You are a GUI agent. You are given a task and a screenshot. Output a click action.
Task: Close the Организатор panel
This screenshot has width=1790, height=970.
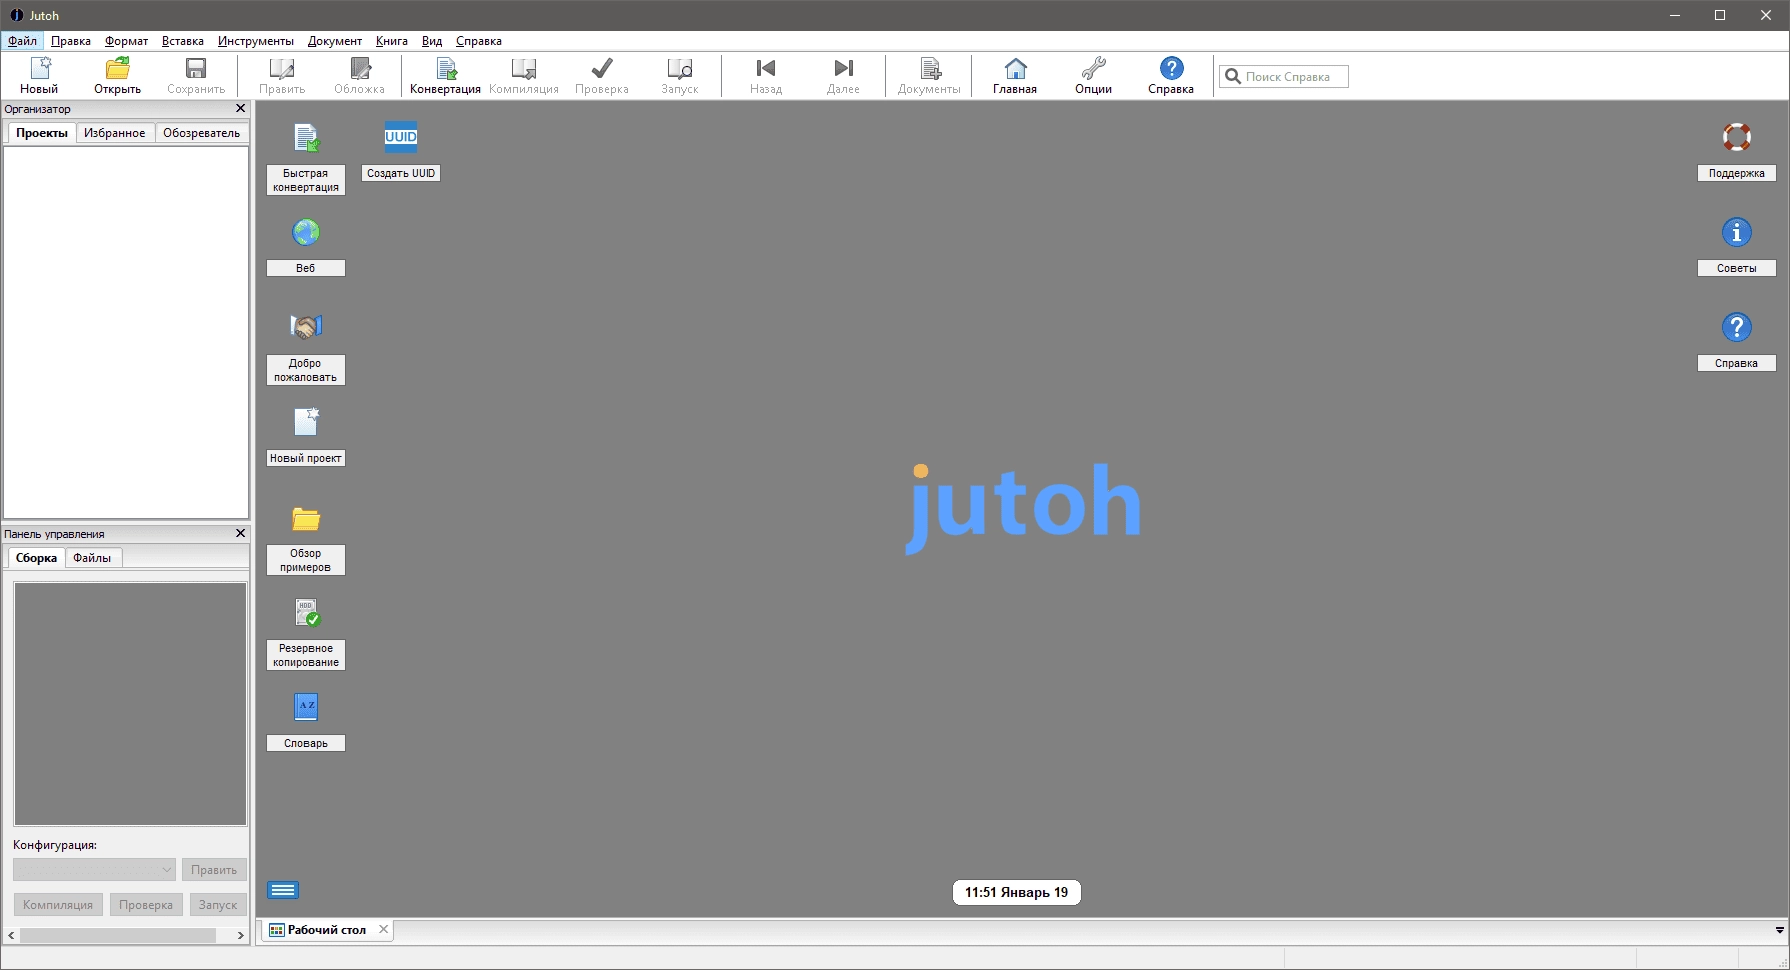coord(240,108)
